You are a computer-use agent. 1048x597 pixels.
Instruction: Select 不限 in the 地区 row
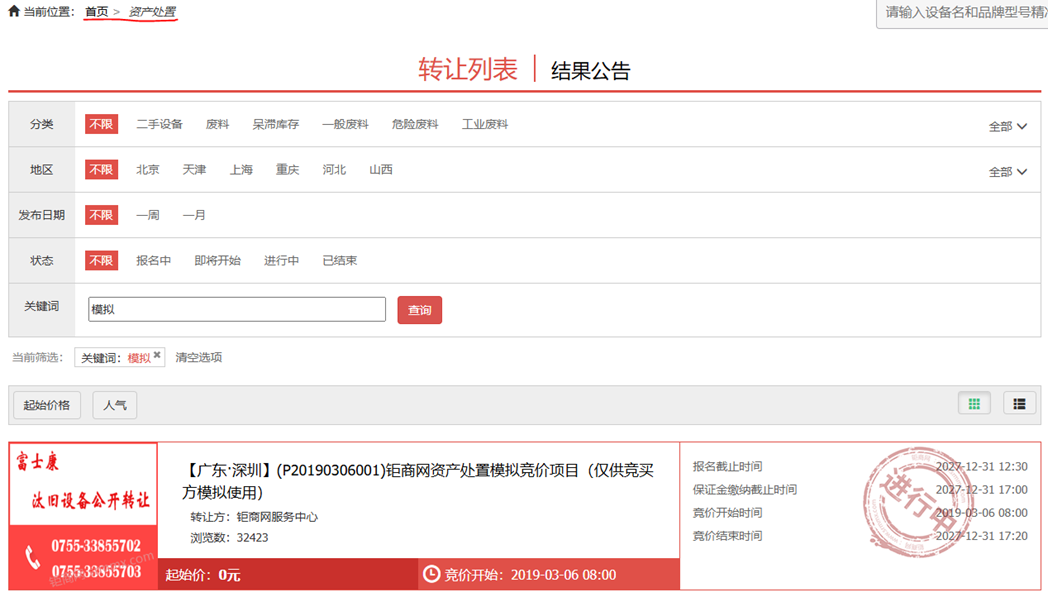coord(102,170)
